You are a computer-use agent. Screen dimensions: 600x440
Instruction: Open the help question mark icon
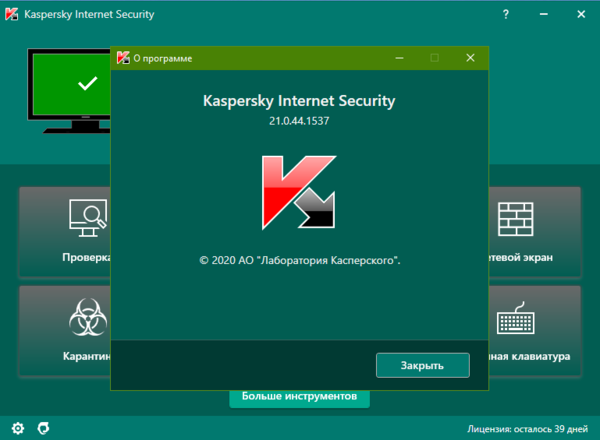tap(506, 15)
